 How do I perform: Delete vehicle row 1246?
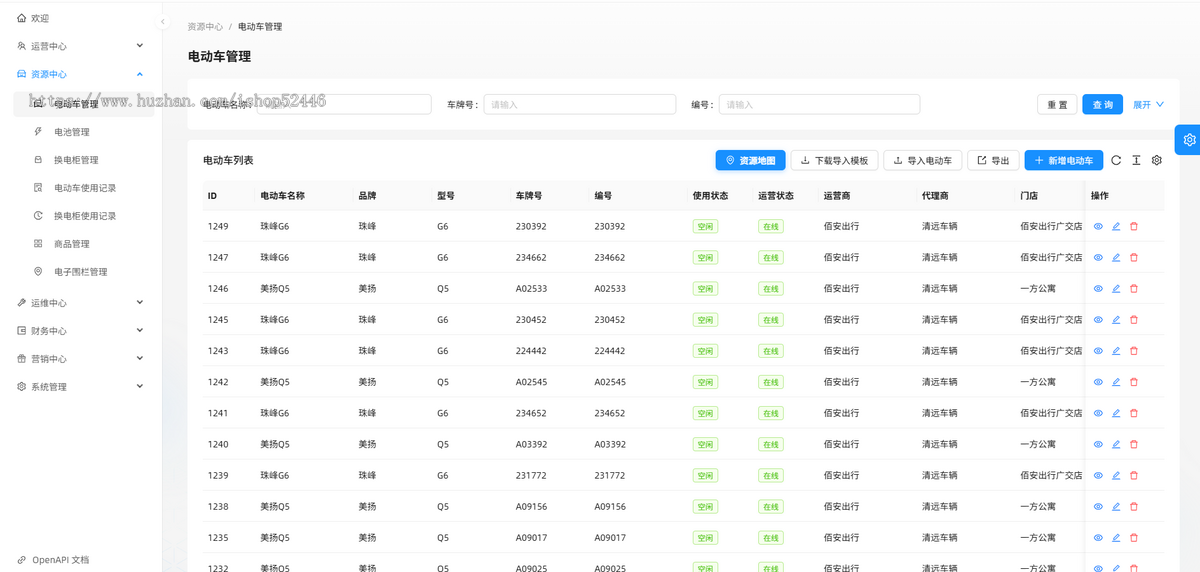point(1134,288)
